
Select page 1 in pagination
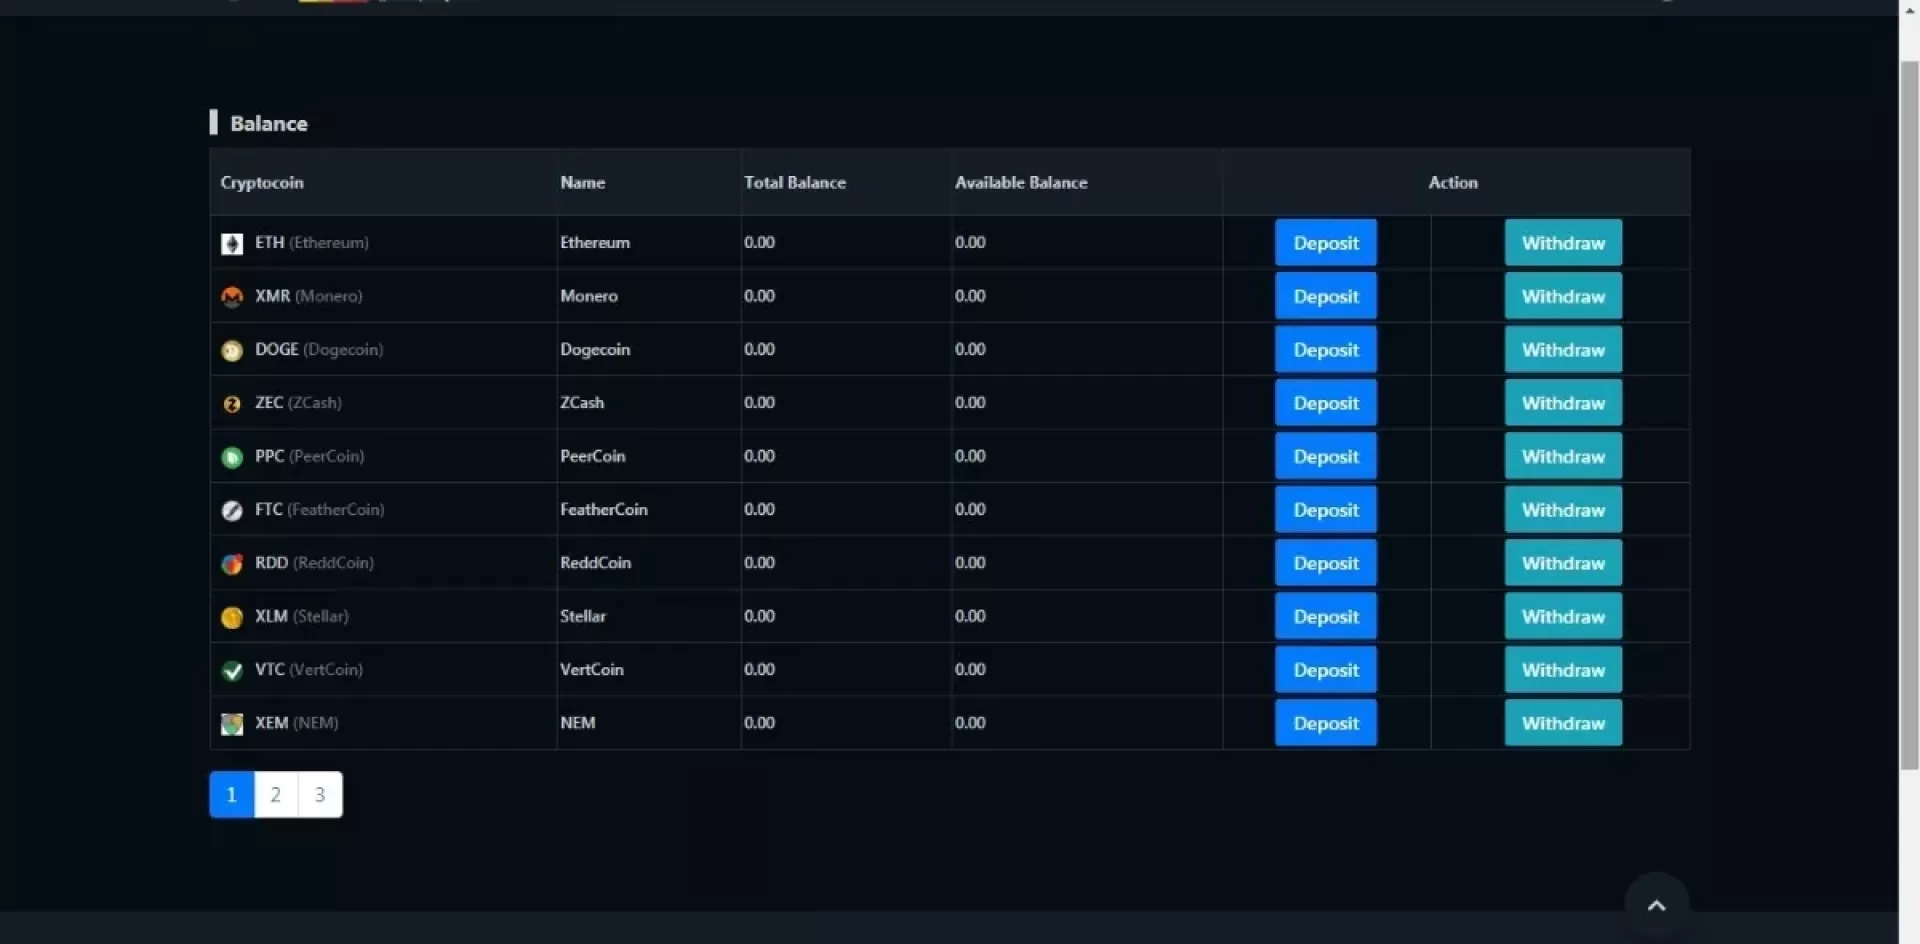[x=232, y=795]
